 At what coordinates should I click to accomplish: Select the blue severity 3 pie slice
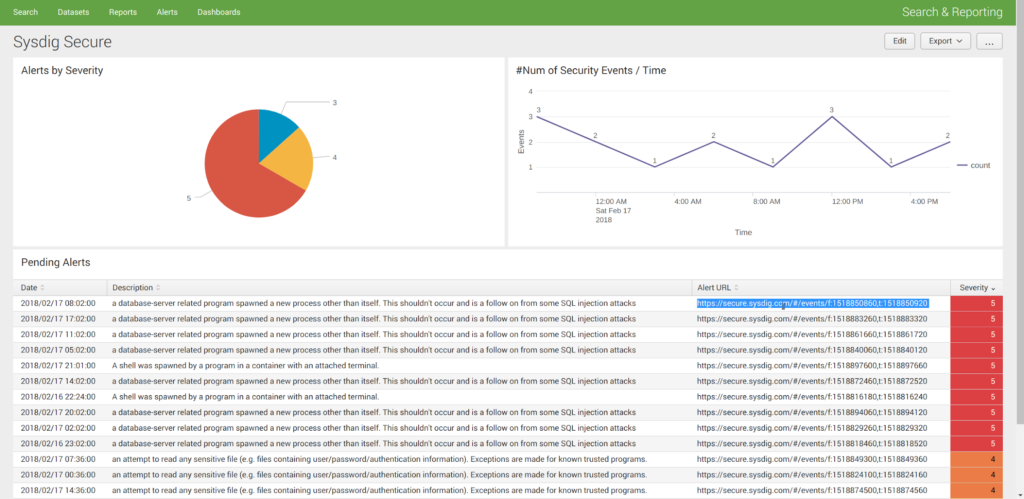(x=276, y=130)
